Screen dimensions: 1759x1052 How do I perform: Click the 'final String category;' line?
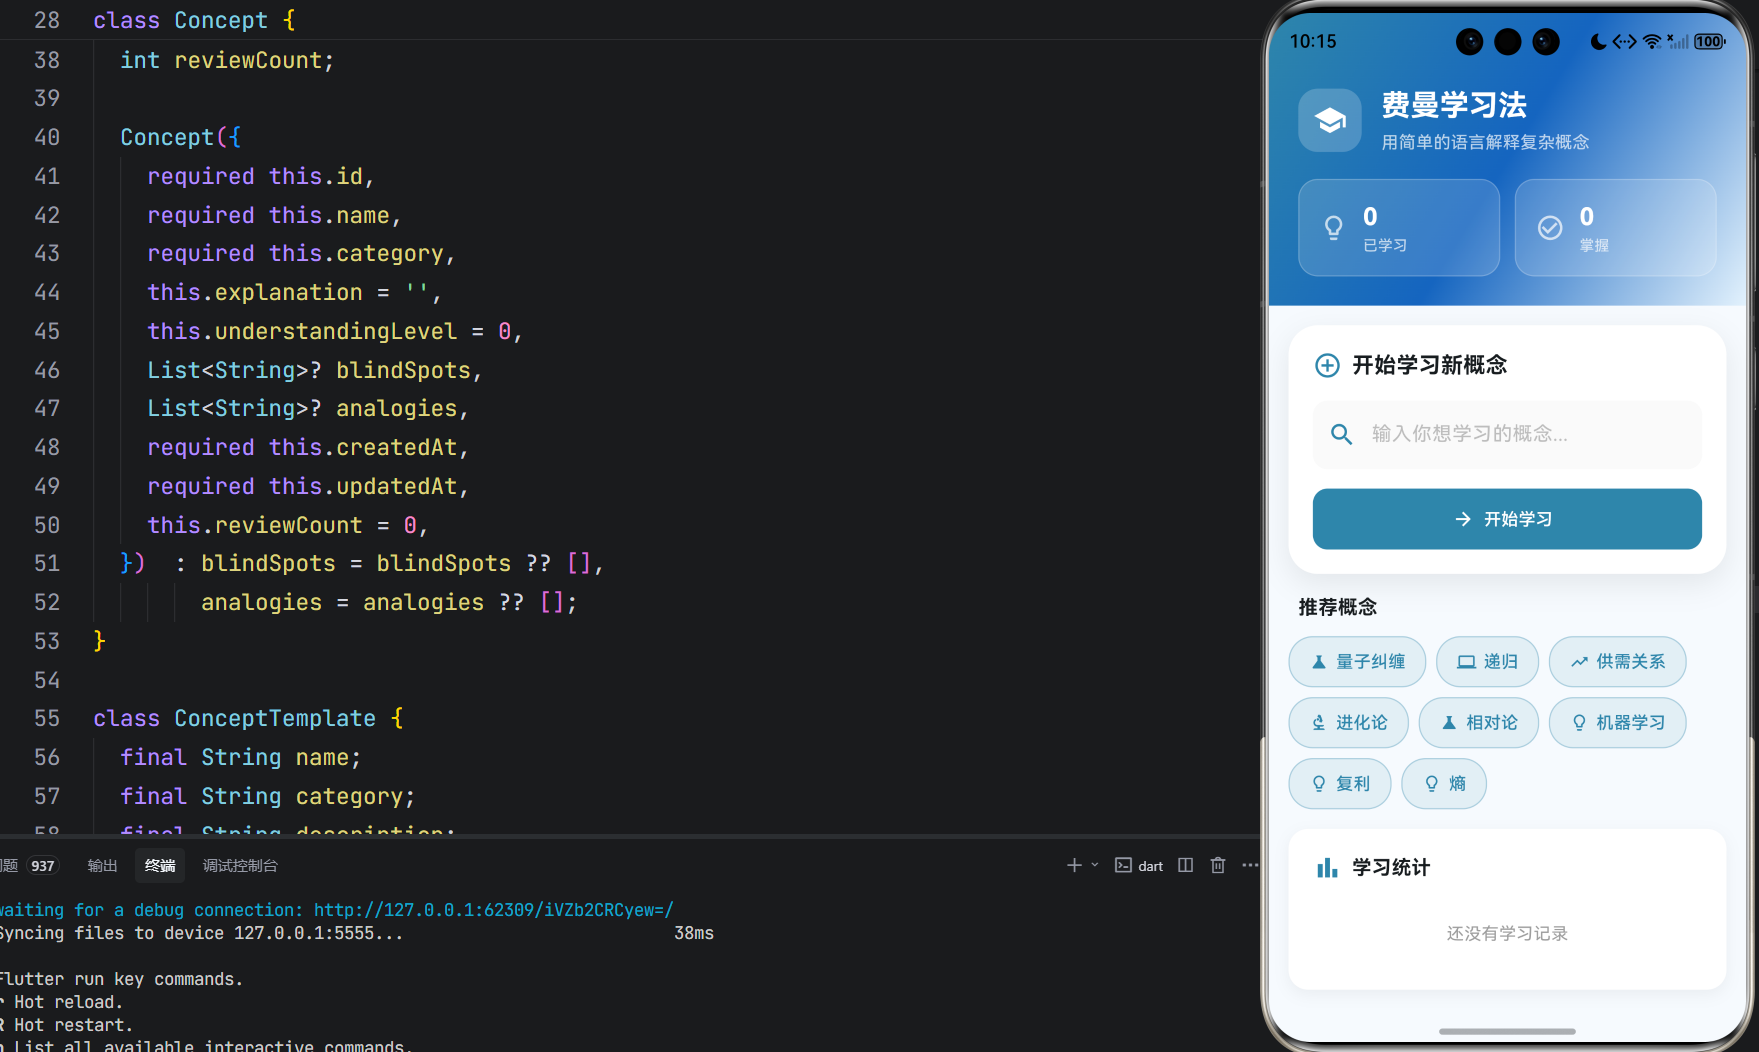pos(267,797)
